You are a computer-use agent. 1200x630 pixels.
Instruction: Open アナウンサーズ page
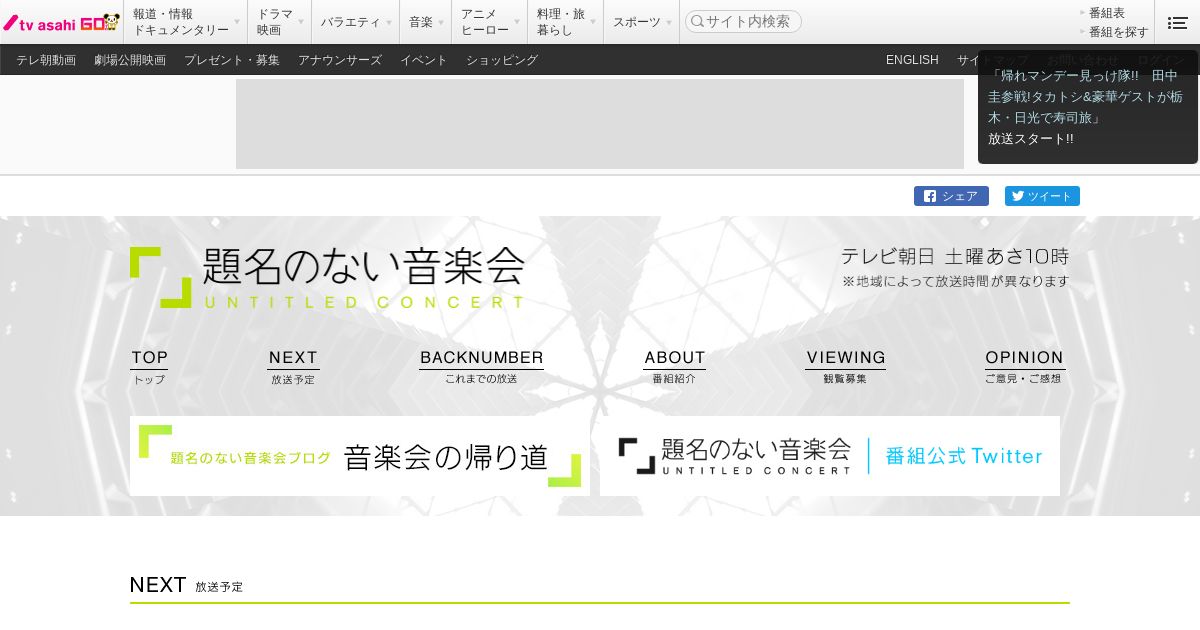[340, 60]
